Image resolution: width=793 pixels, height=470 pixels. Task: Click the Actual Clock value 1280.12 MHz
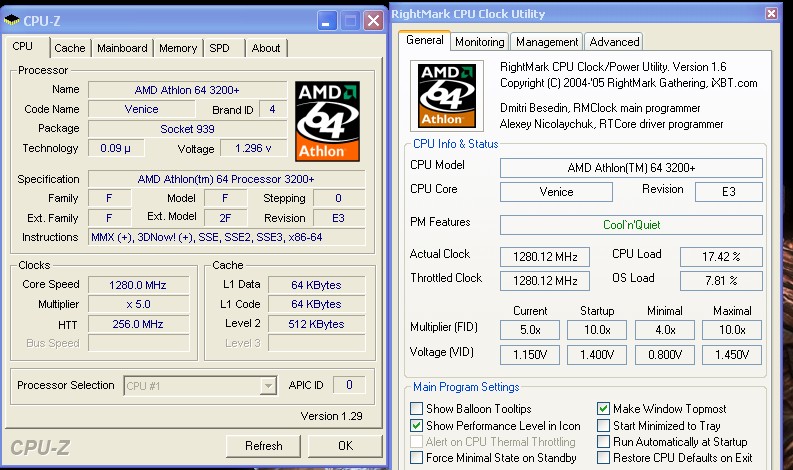point(545,257)
